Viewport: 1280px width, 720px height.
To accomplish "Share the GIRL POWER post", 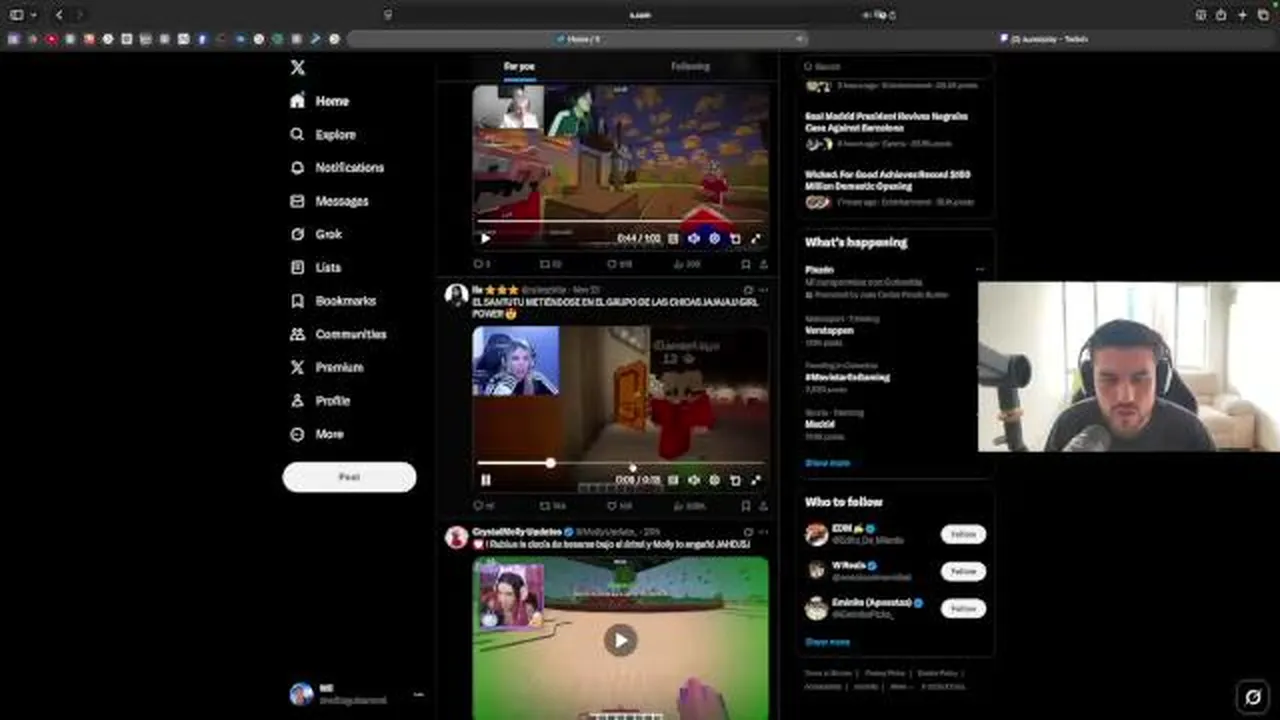I will [763, 506].
